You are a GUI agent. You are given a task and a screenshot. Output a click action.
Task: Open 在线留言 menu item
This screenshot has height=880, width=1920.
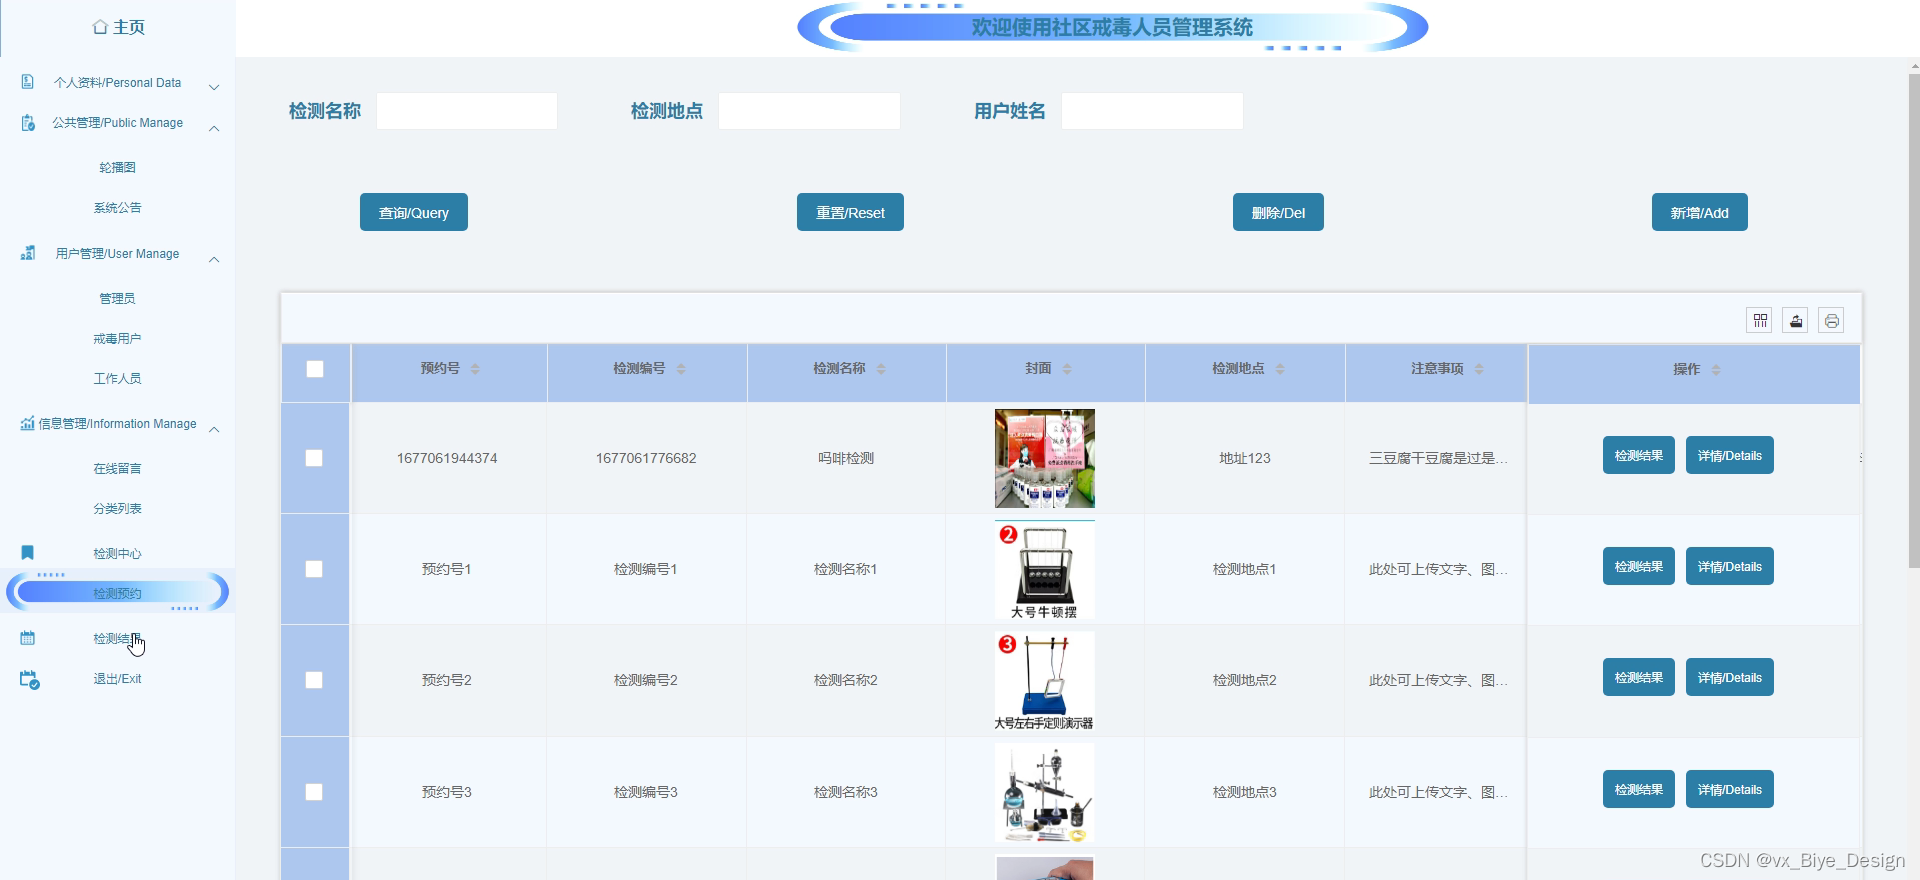click(117, 469)
